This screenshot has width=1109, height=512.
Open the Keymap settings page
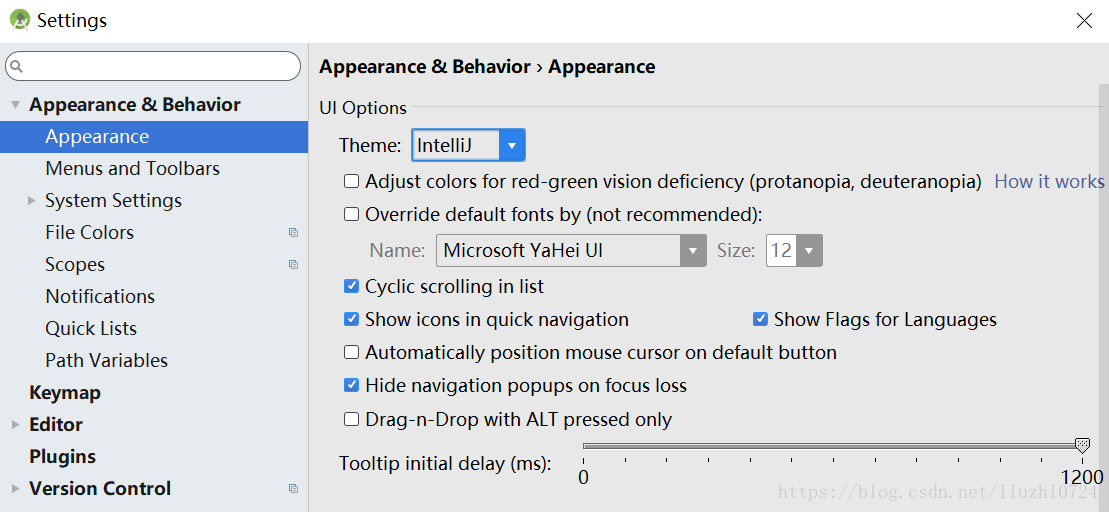point(65,392)
